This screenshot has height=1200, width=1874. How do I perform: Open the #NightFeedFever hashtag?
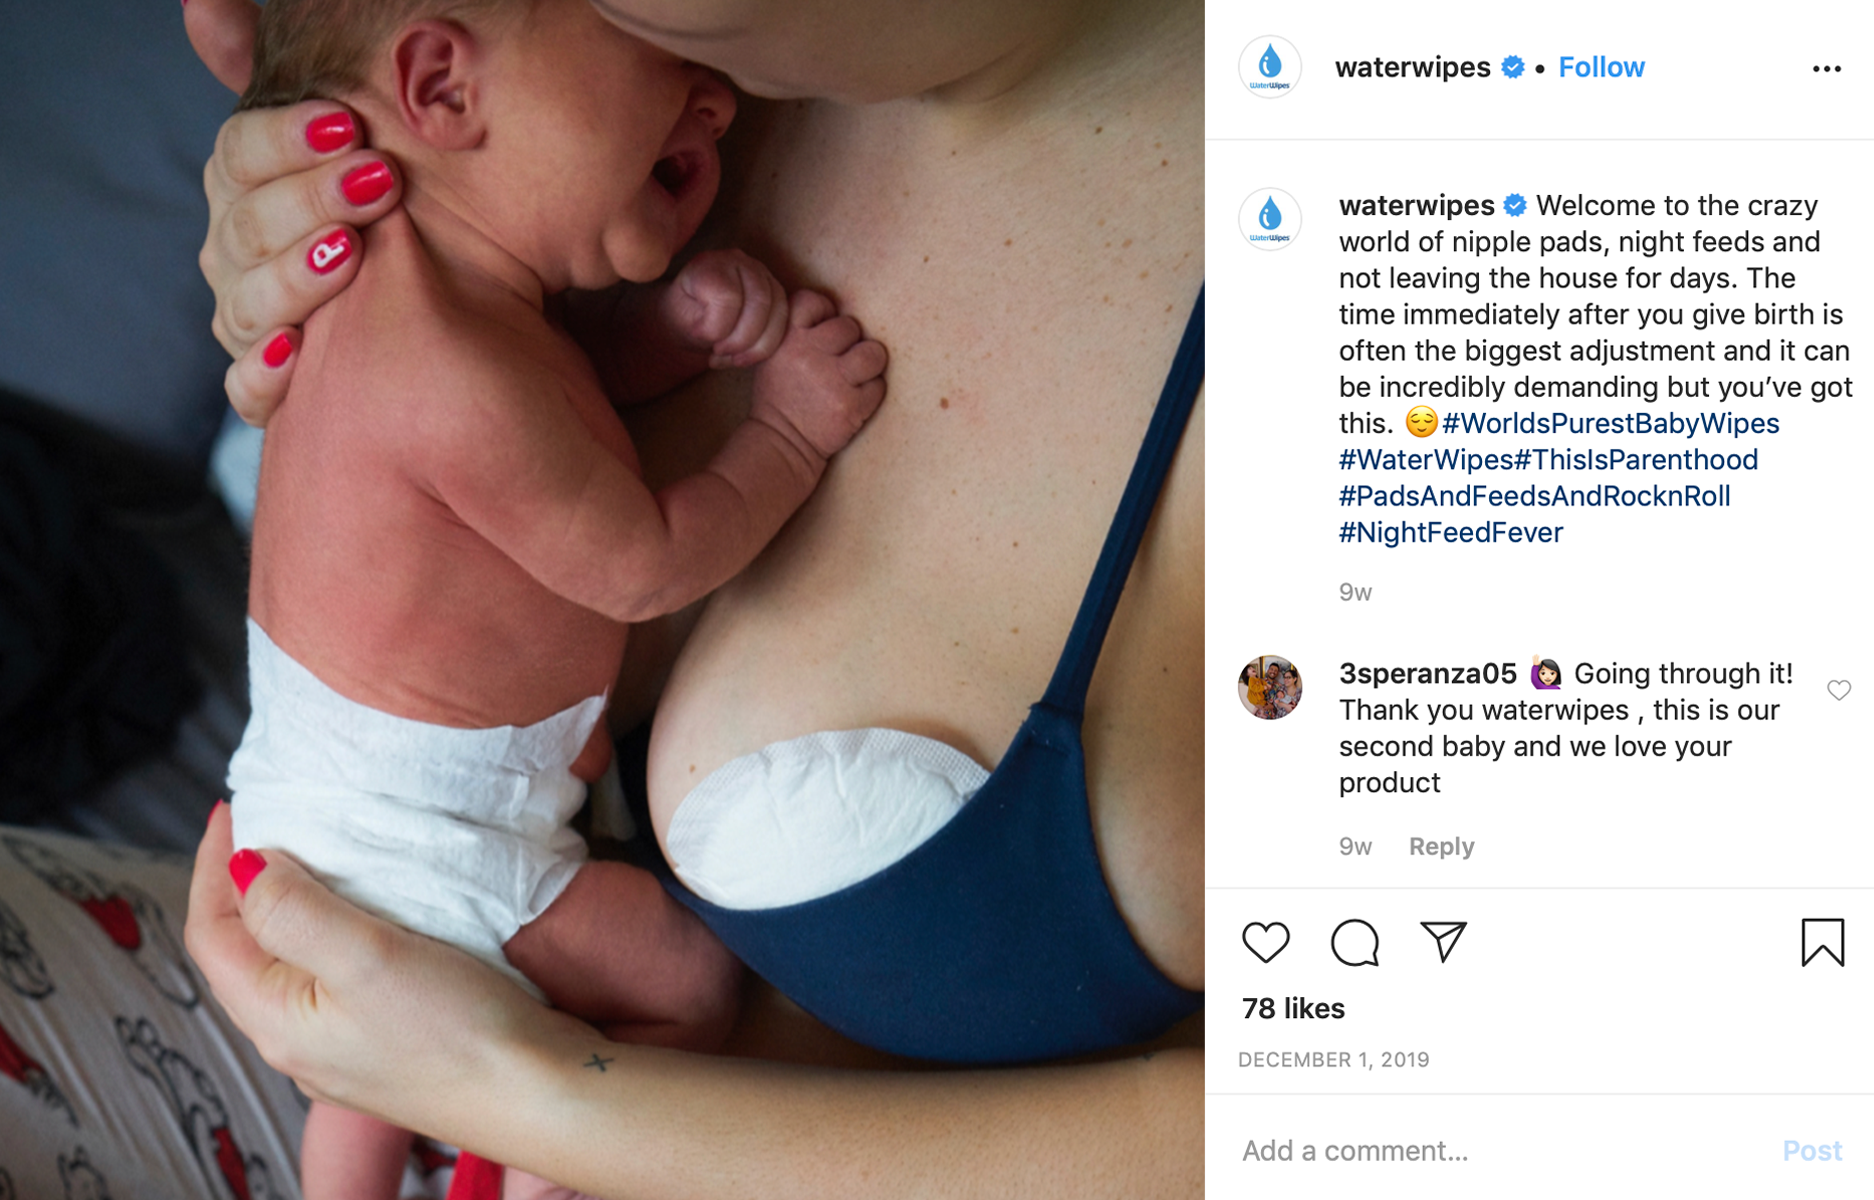[x=1450, y=532]
